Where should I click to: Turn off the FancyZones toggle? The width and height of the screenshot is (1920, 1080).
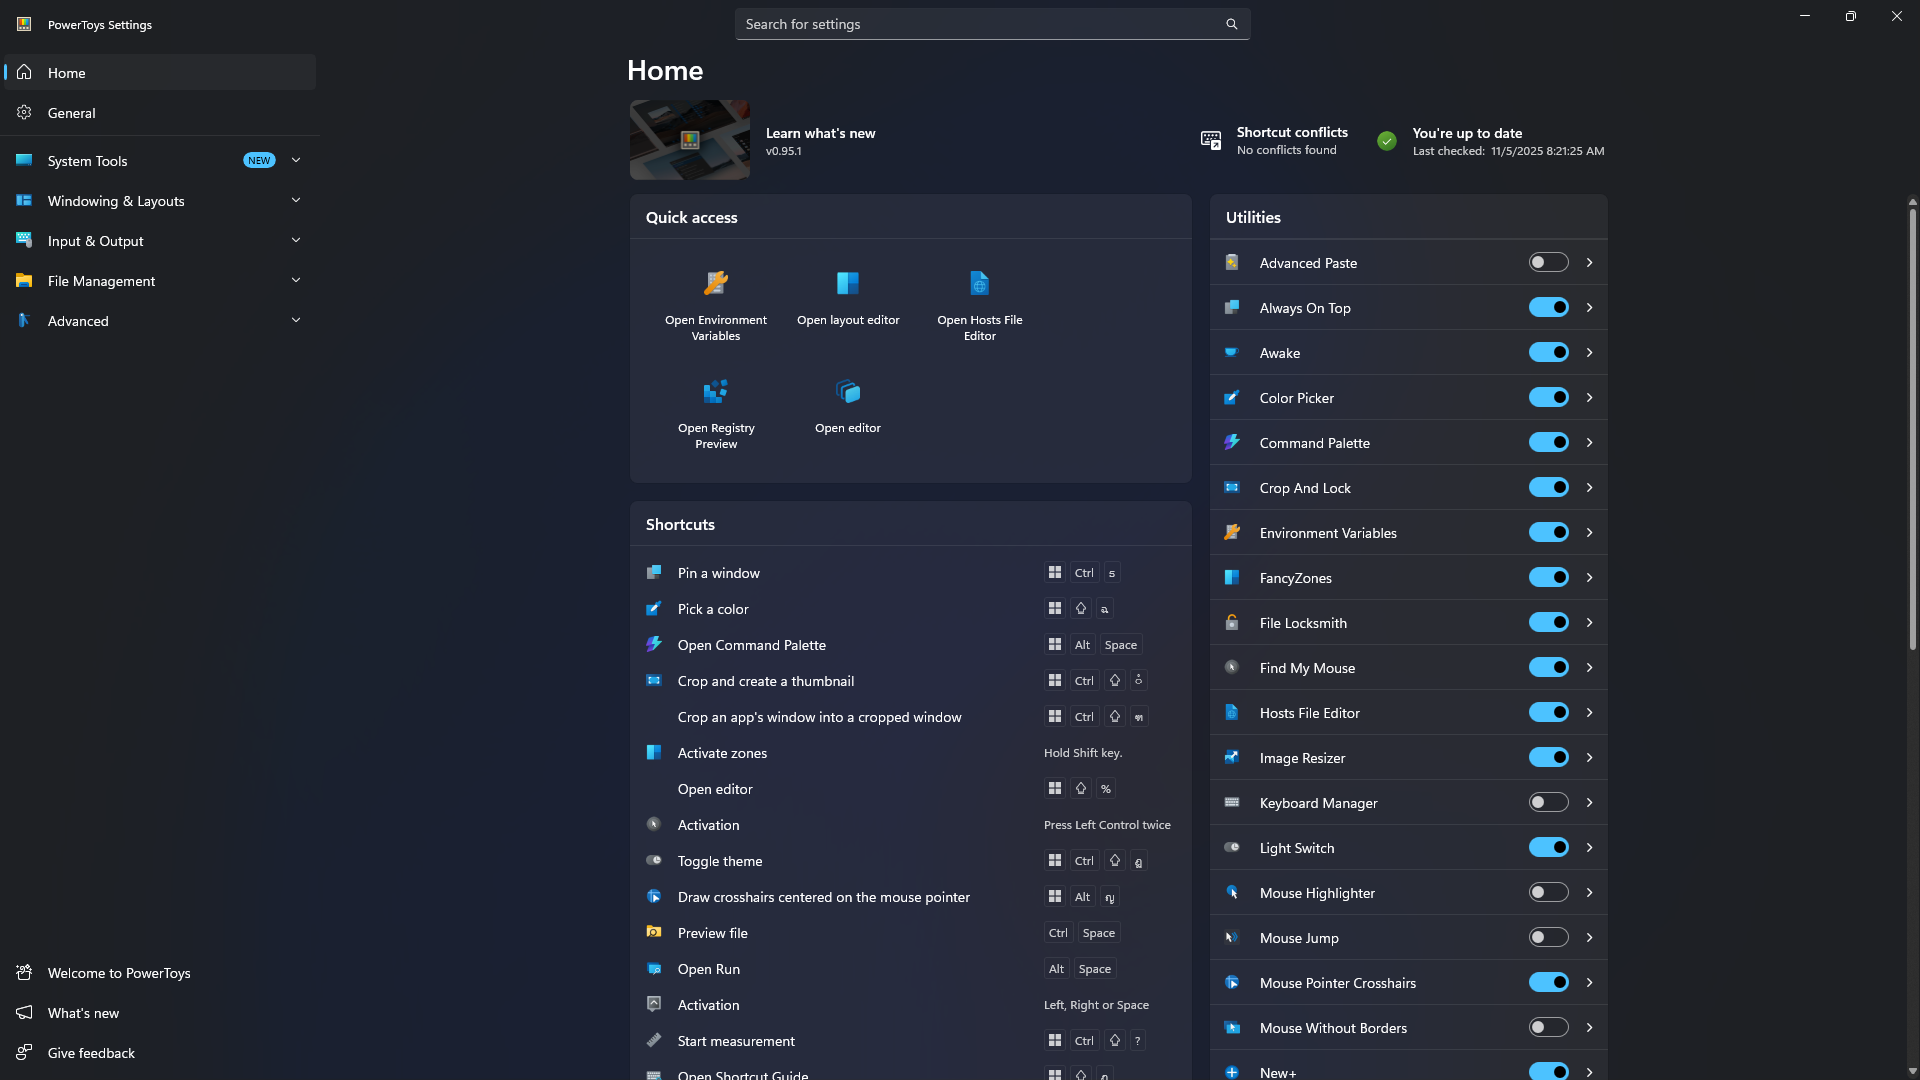[1548, 577]
